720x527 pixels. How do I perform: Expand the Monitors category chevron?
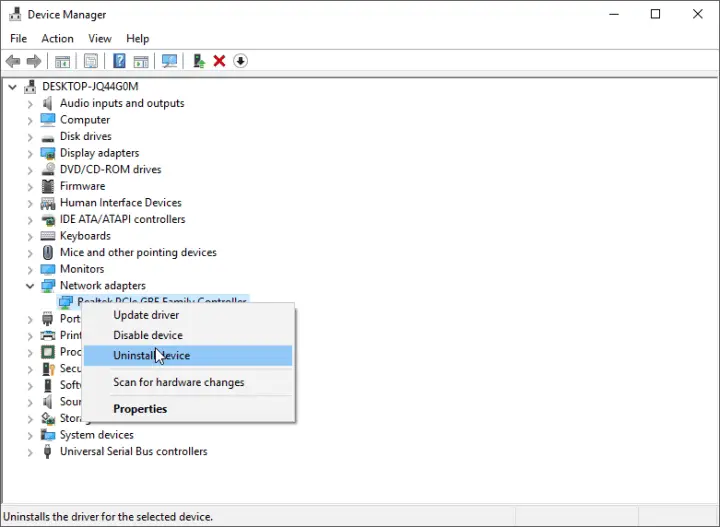click(x=30, y=270)
